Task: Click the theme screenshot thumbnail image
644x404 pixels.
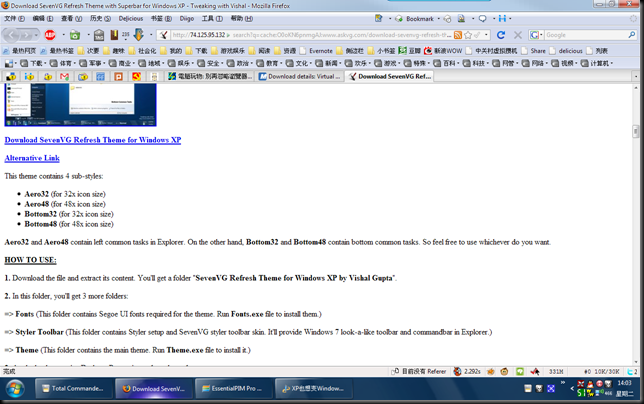Action: point(80,105)
